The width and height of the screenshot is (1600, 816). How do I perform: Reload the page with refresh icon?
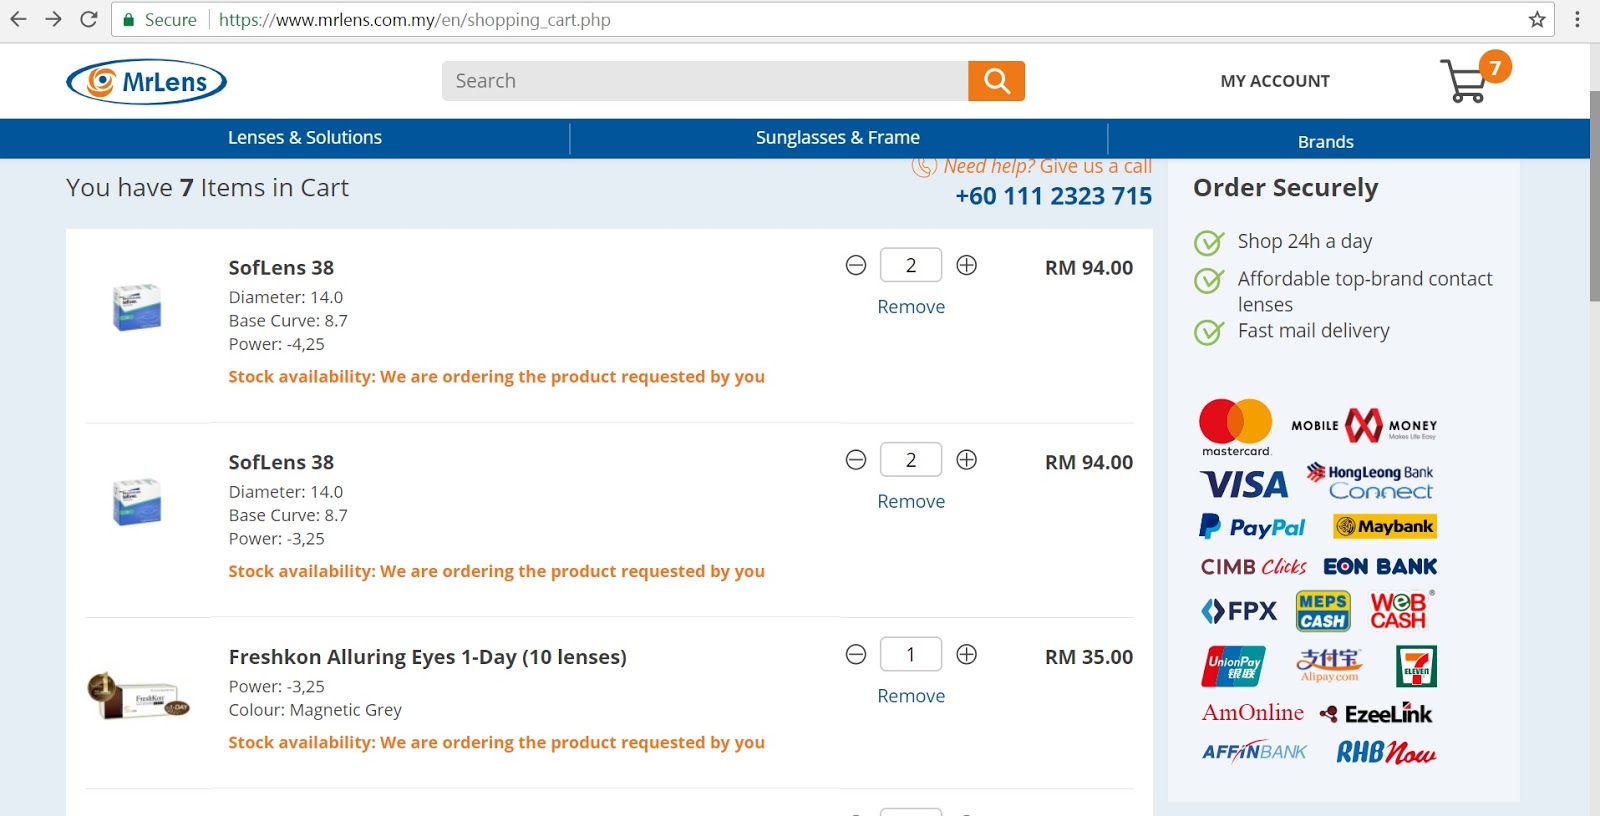point(89,19)
